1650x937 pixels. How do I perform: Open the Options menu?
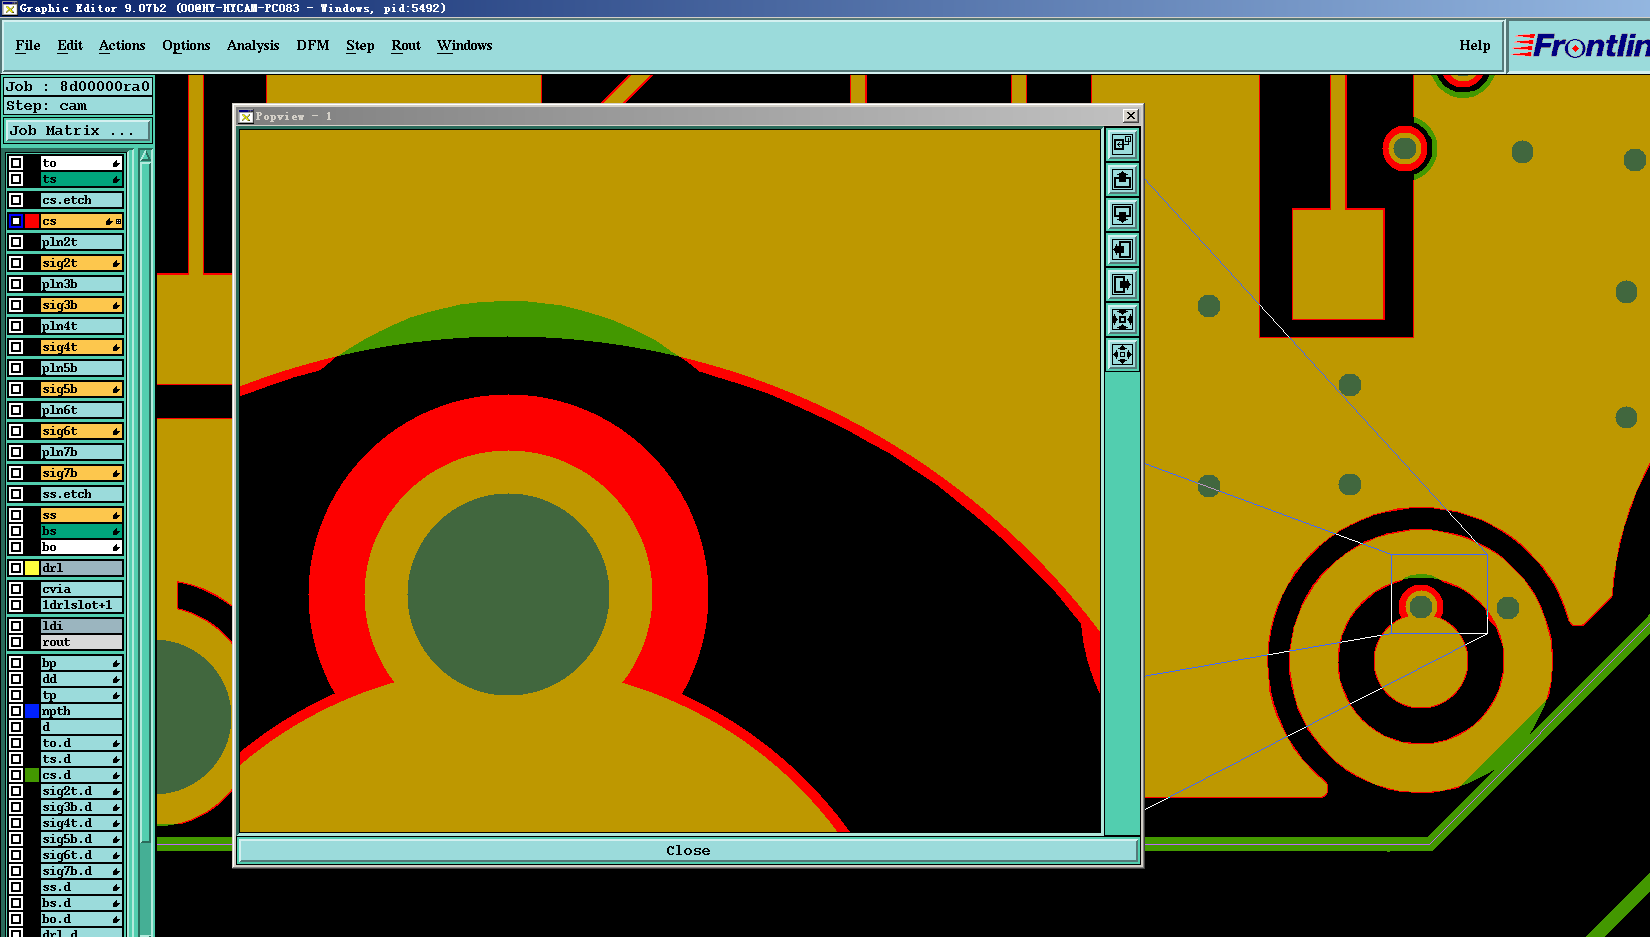coord(186,46)
